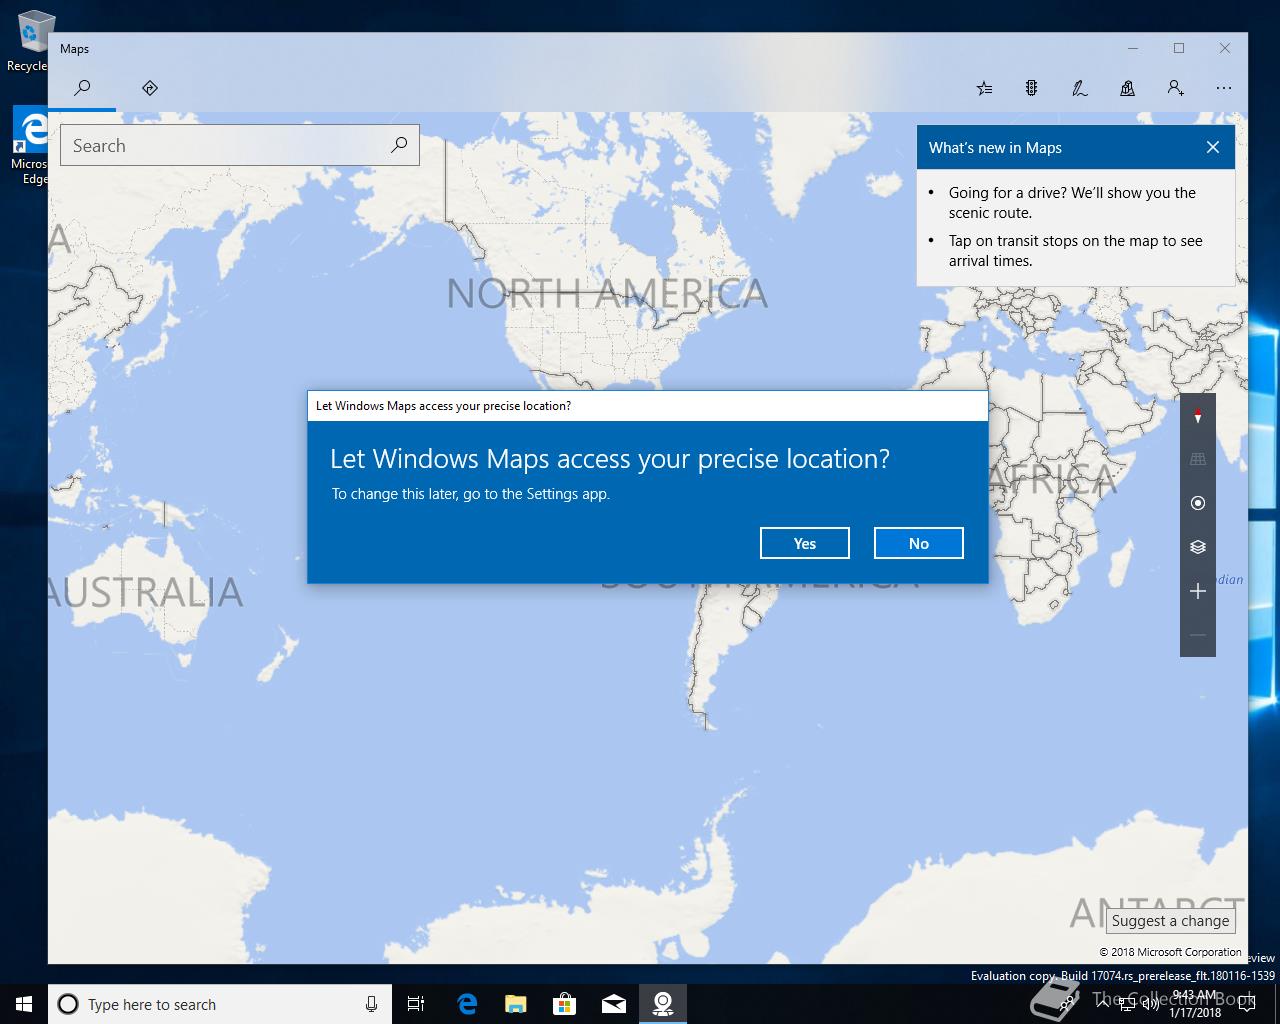This screenshot has height=1024, width=1280.
Task: Rotate map north using compass icon
Action: [x=1198, y=415]
